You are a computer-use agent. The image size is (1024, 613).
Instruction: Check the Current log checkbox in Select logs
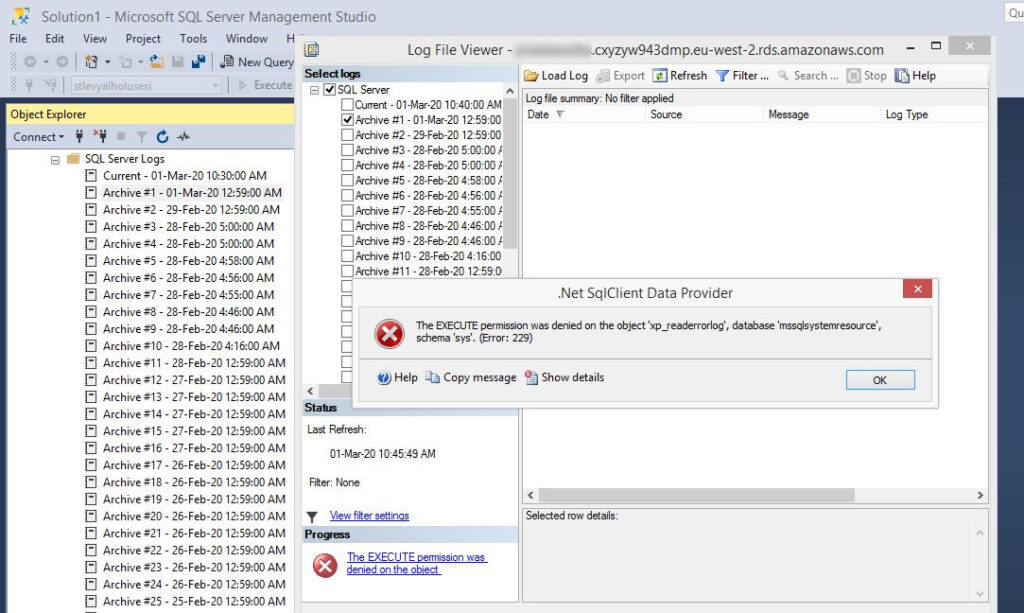(347, 104)
